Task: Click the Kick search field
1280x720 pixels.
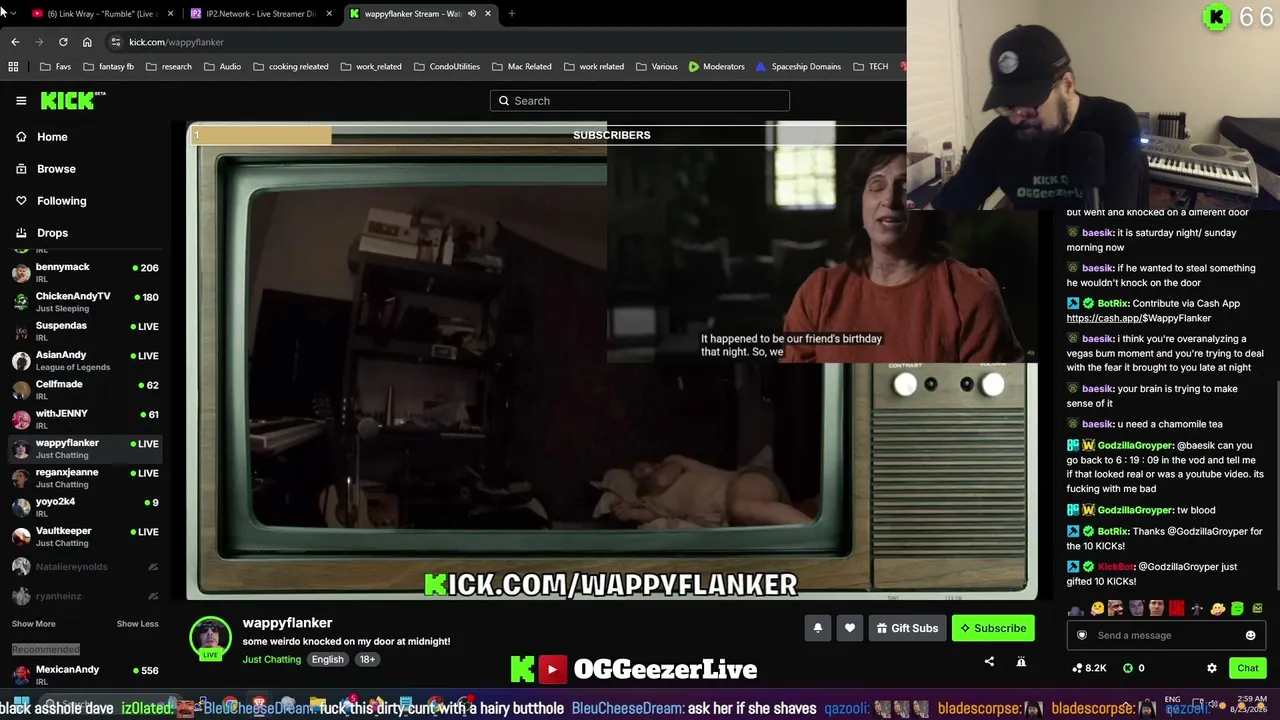Action: coord(640,101)
